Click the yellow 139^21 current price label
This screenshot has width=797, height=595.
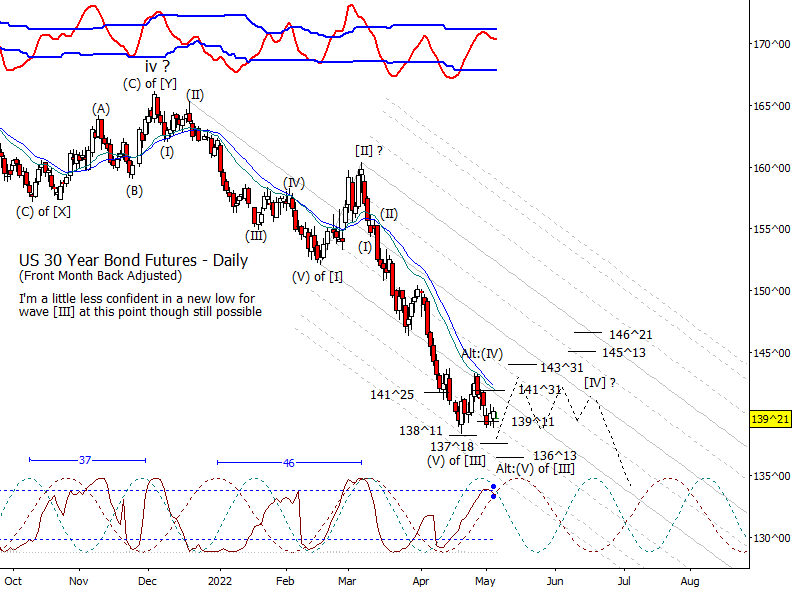pyautogui.click(x=771, y=419)
